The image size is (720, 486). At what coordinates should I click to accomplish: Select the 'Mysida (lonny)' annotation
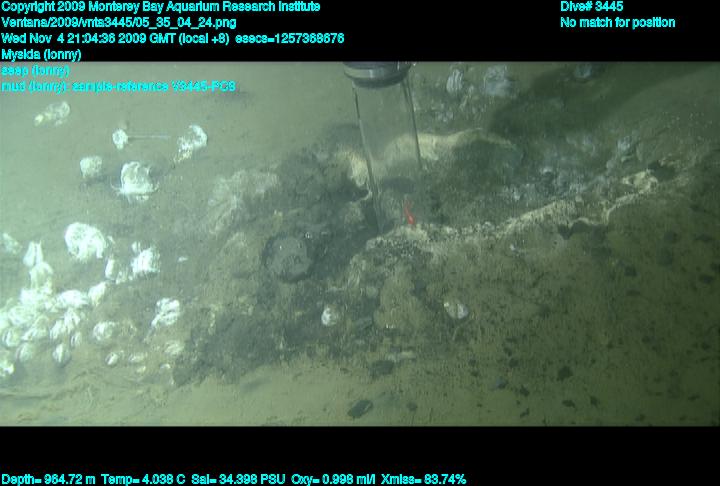(x=41, y=55)
